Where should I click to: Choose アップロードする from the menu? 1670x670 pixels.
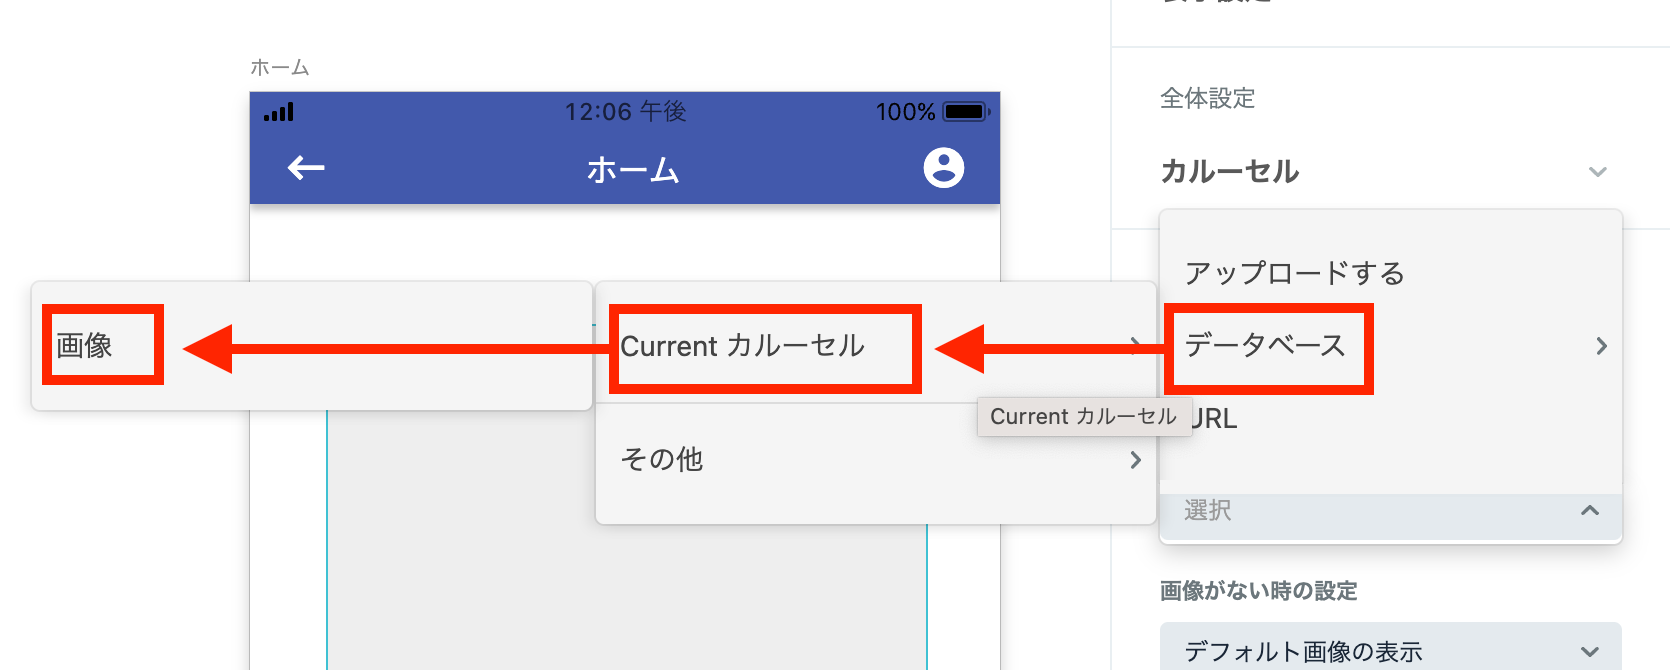1294,273
